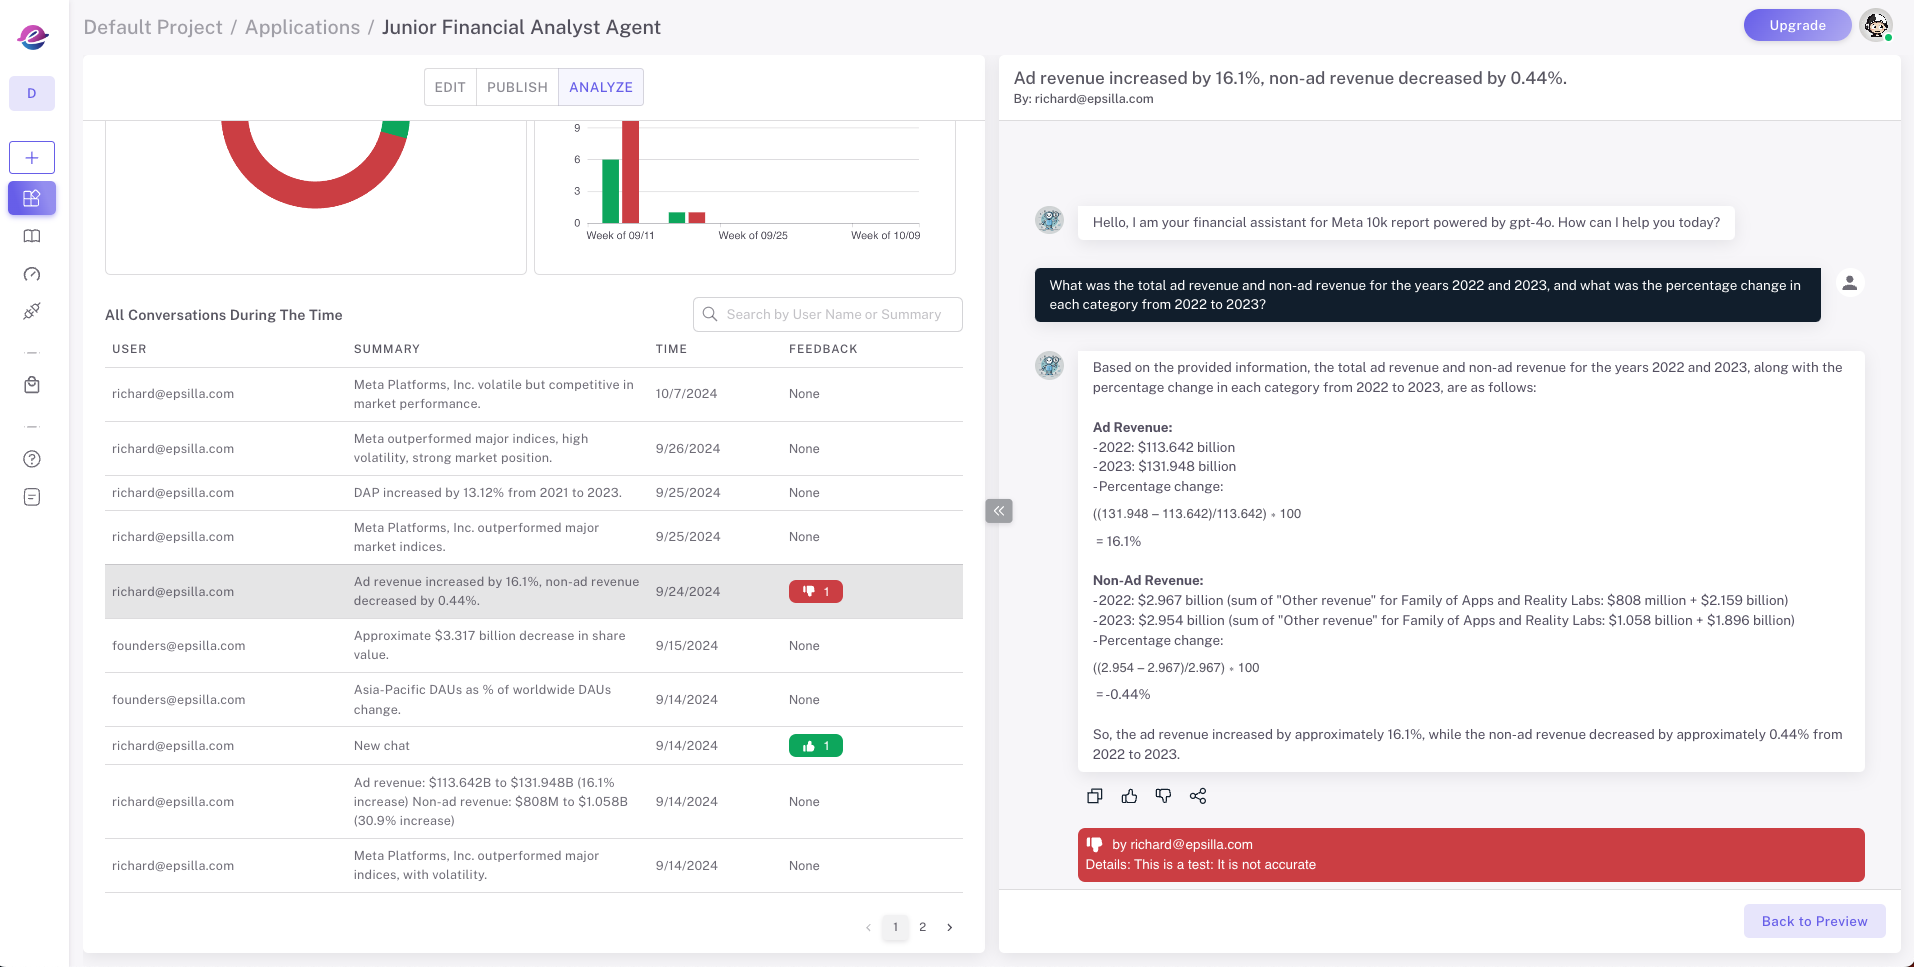This screenshot has width=1914, height=967.
Task: Click the red thumbs-down feedback badge
Action: coord(815,592)
